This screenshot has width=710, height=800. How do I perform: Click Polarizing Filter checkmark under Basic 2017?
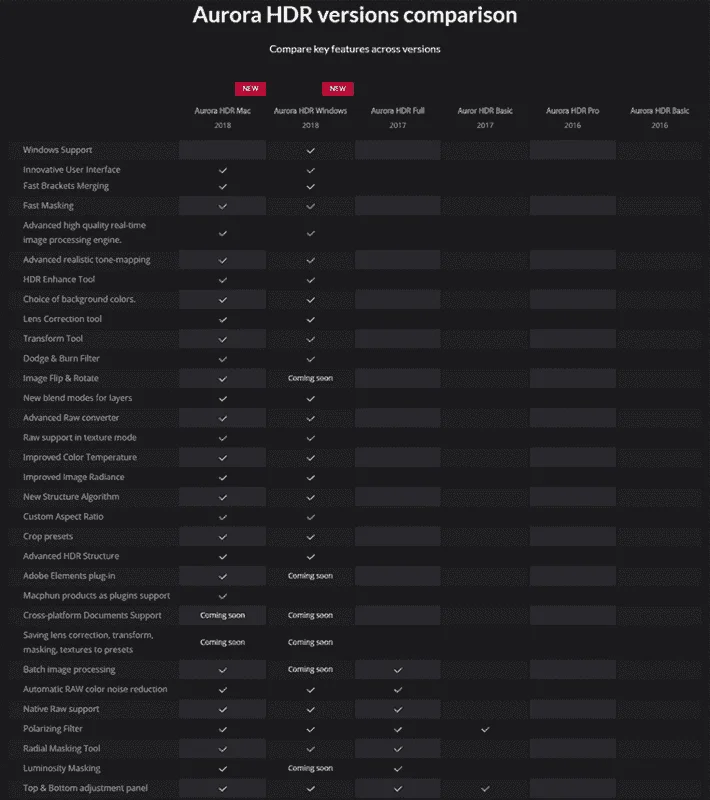pos(485,730)
